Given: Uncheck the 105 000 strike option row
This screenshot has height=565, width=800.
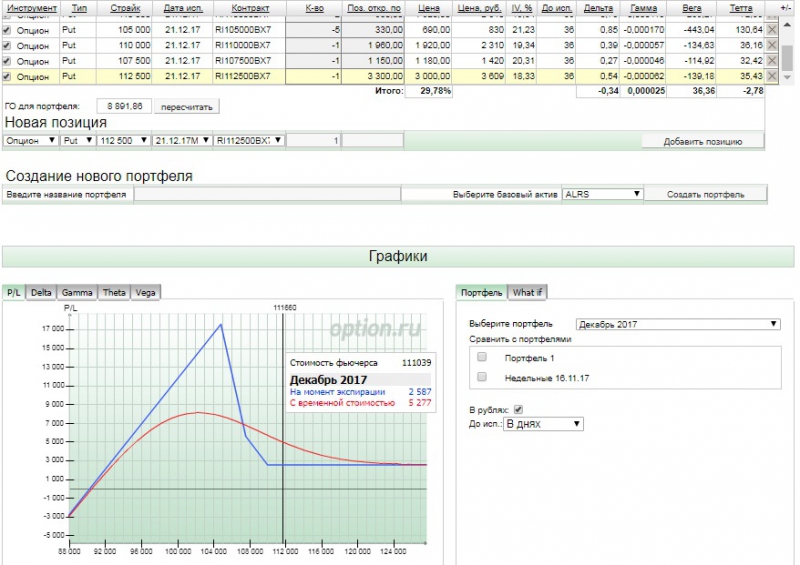Looking at the screenshot, I should pos(8,31).
